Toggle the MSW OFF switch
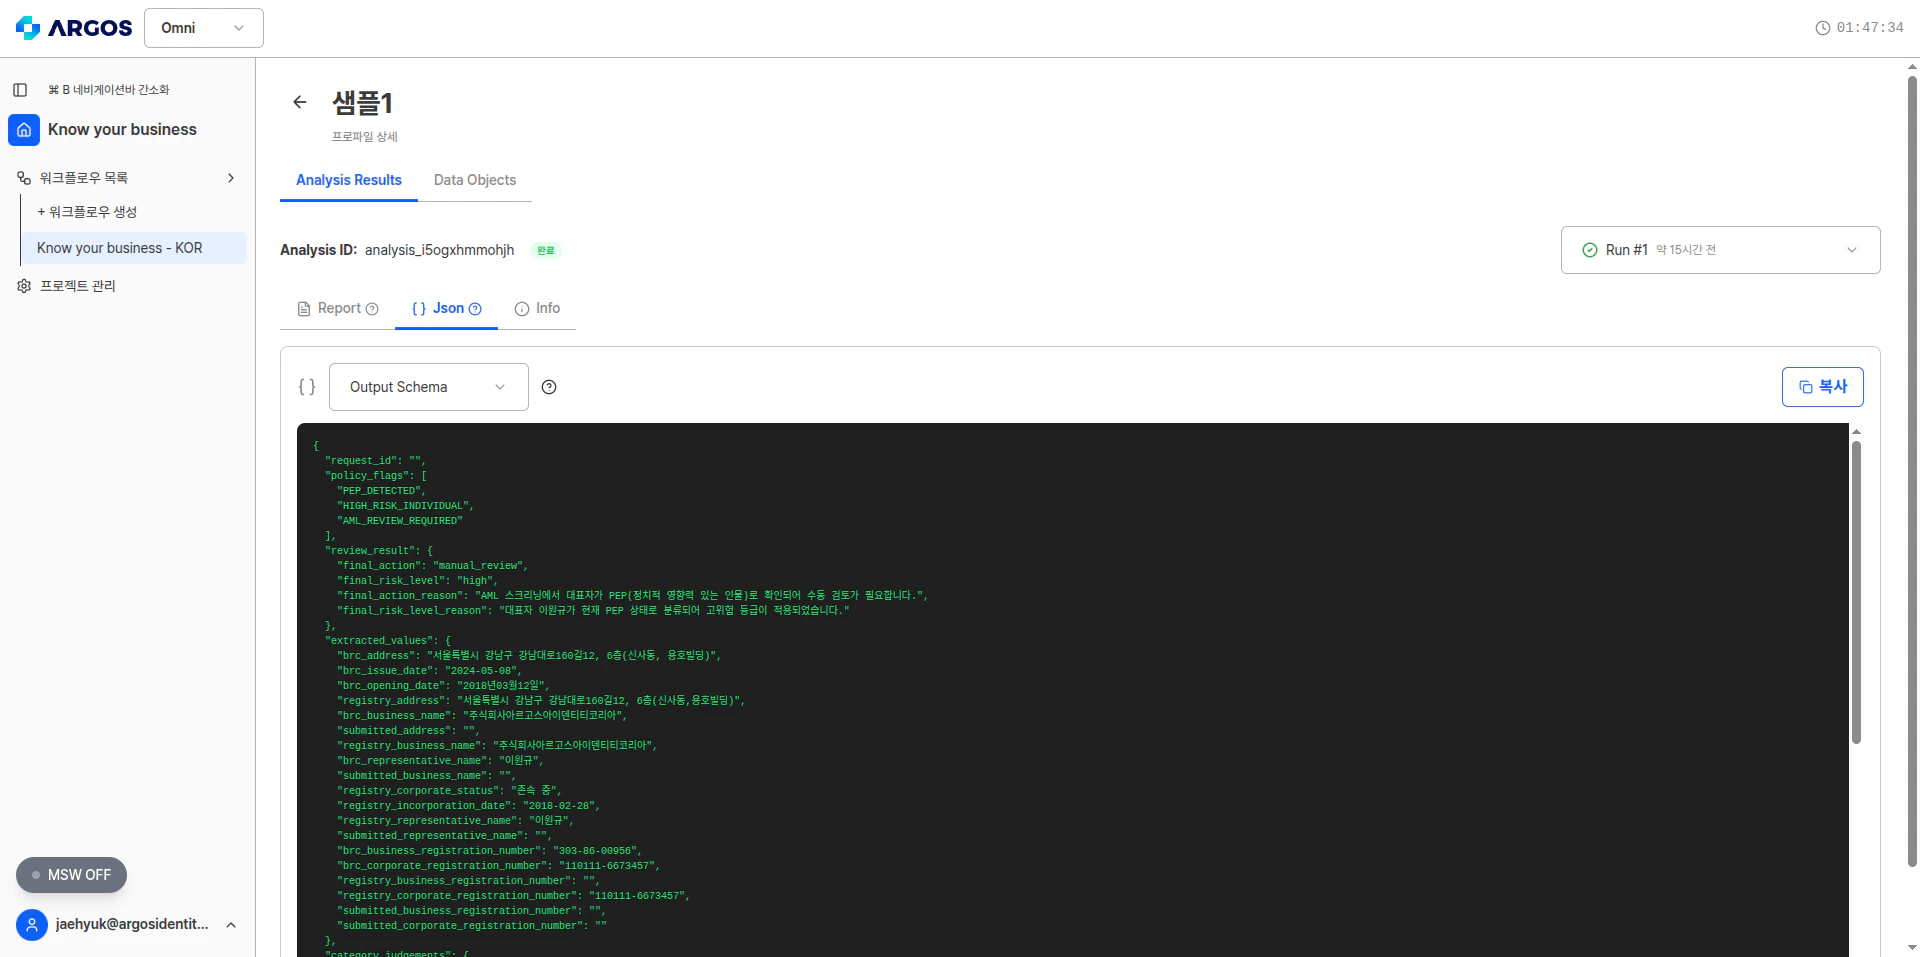 coord(70,875)
